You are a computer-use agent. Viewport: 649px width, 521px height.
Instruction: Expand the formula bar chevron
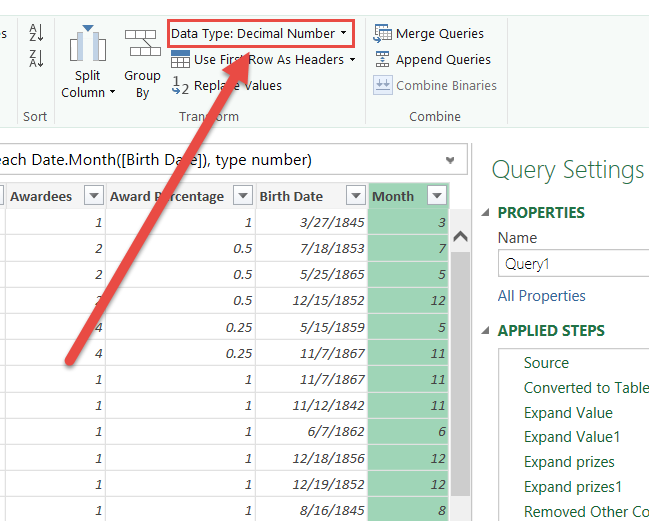click(450, 160)
